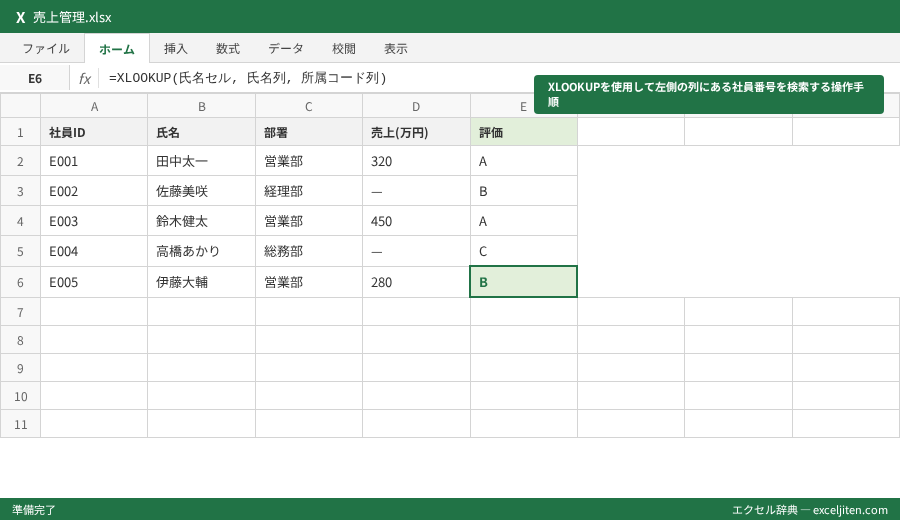Viewport: 900px width, 520px height.
Task: Select row 11 header
Action: click(x=20, y=424)
